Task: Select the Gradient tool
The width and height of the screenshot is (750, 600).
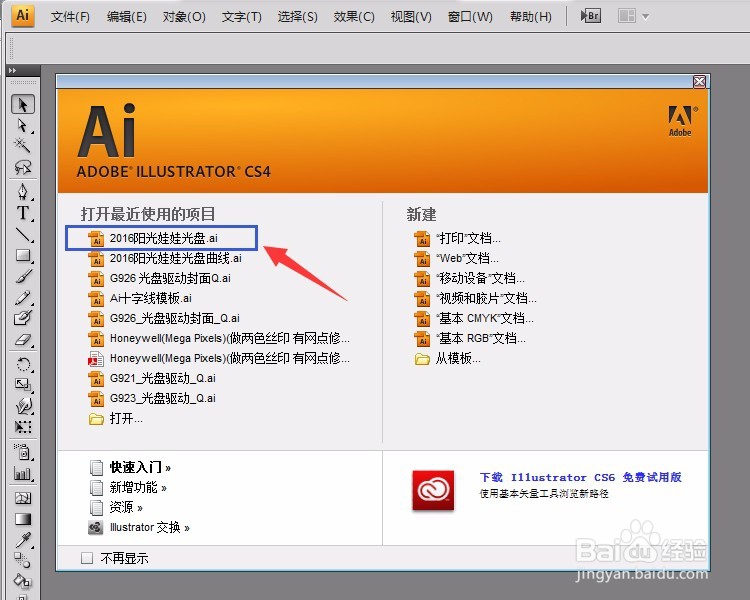Action: [22, 519]
